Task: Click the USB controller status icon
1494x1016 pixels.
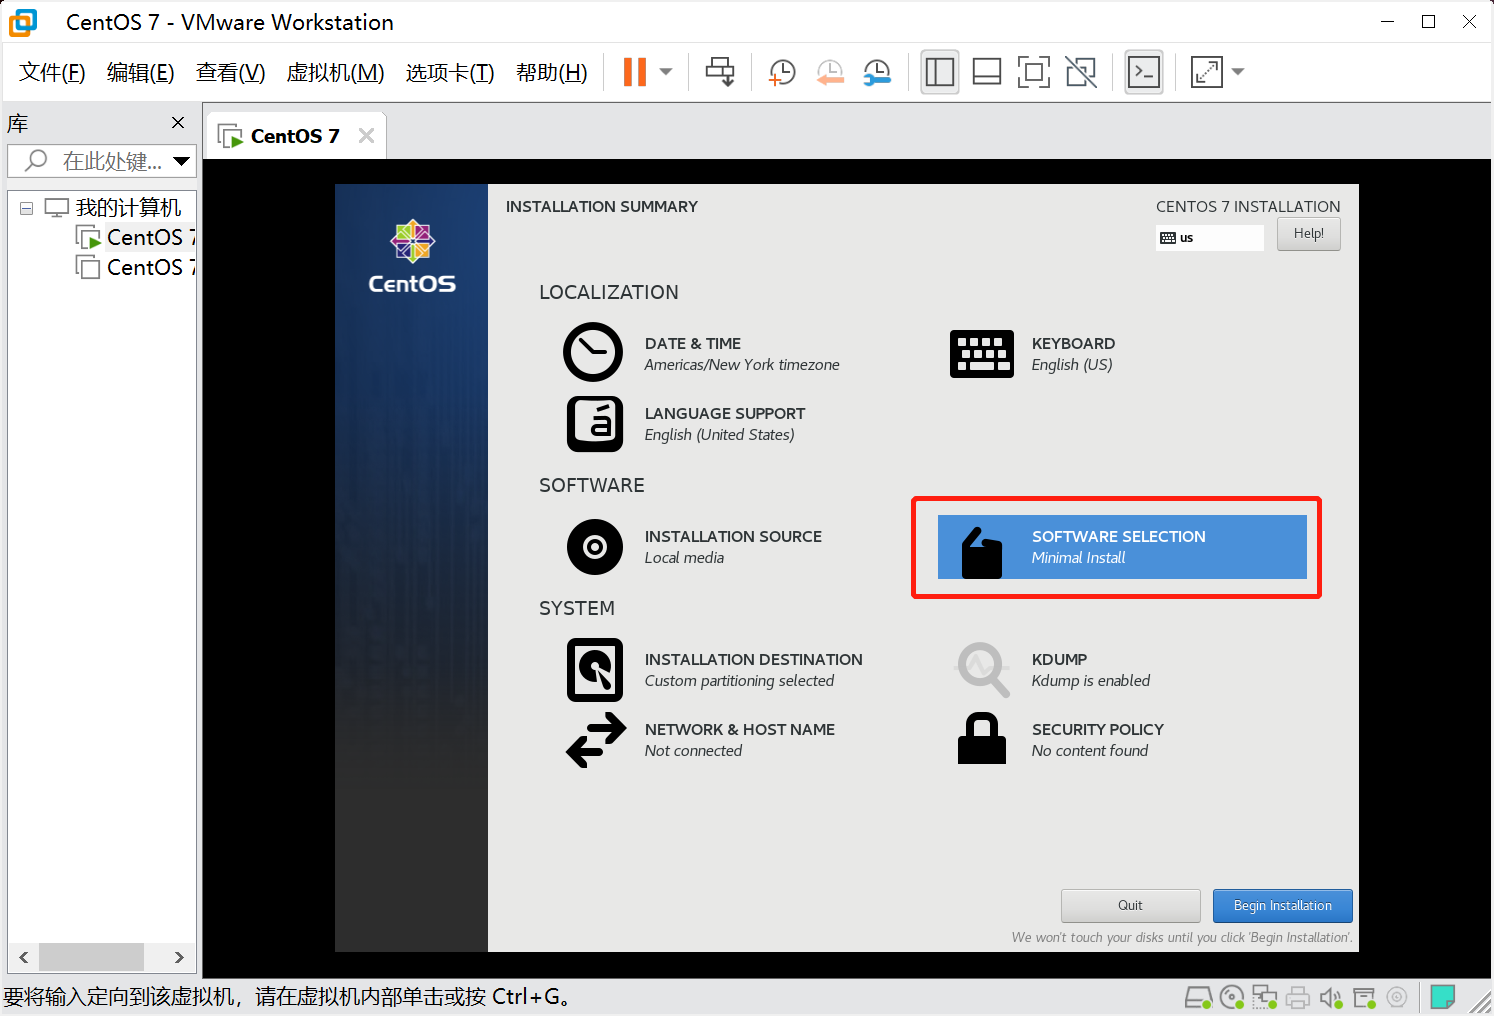Action: (x=1365, y=997)
